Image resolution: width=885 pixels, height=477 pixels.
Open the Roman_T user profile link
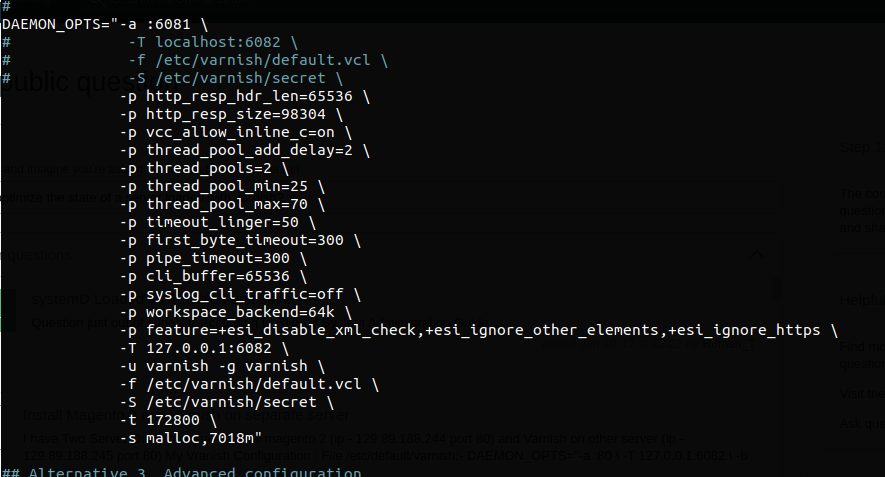728,344
